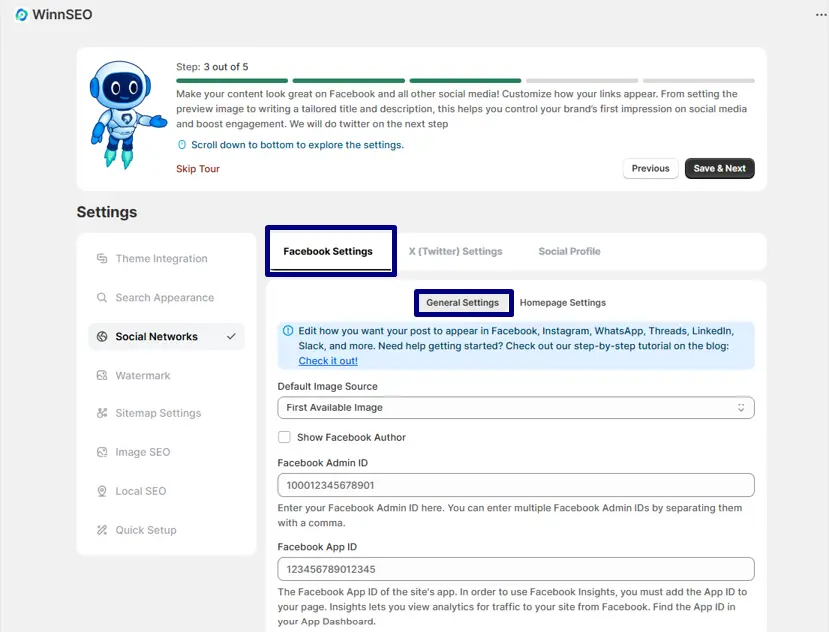Open the Default Image Source dropdown

(x=515, y=408)
